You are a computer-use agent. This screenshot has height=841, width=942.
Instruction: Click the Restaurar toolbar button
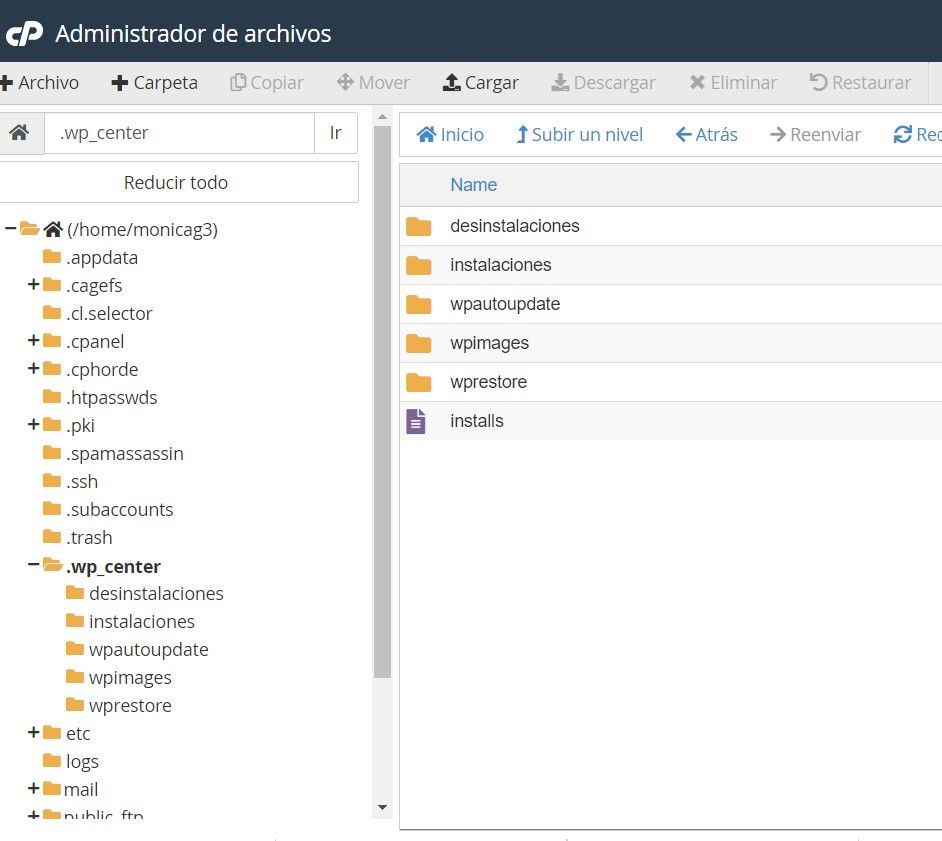coord(860,82)
